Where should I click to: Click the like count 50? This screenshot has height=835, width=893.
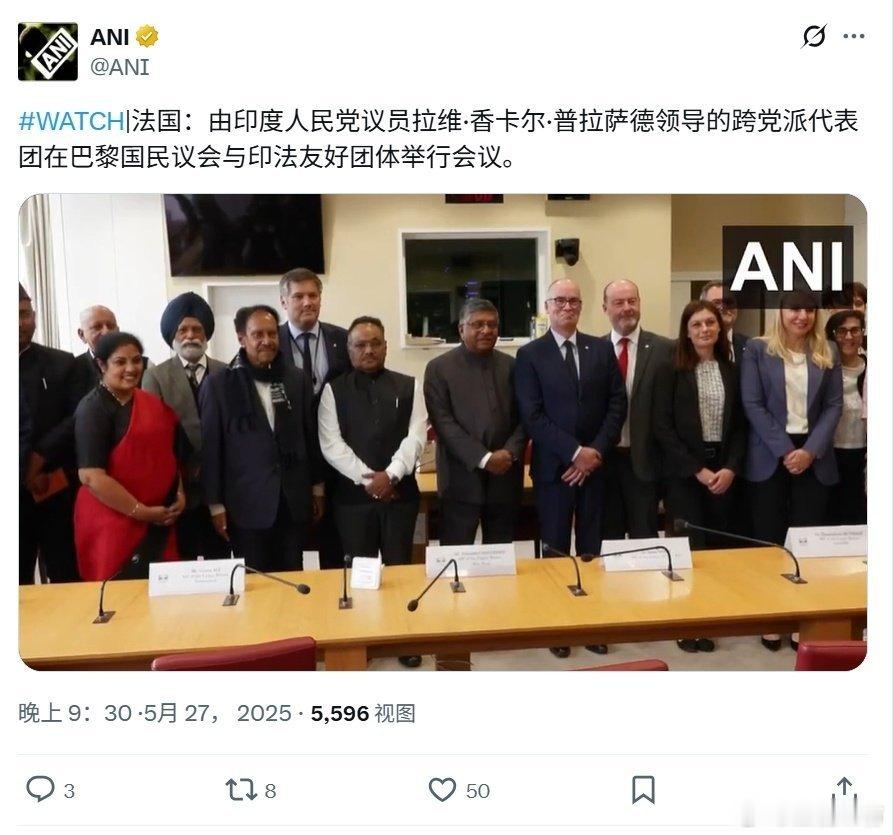[x=477, y=791]
